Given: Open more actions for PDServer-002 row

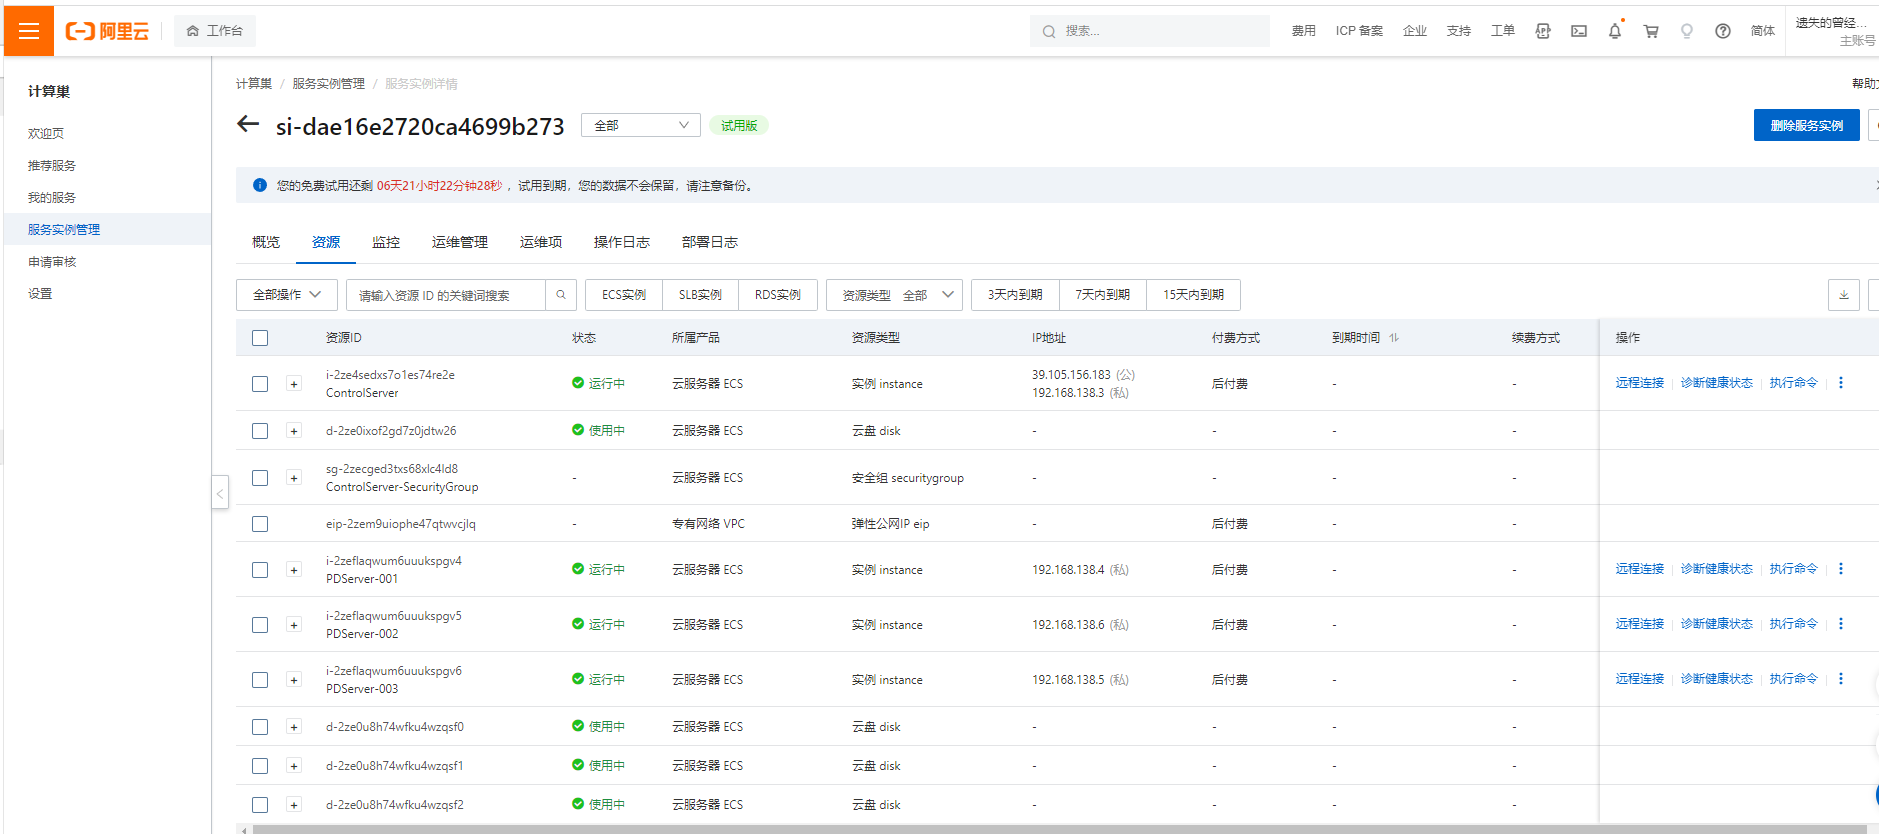Looking at the screenshot, I should coord(1841,624).
